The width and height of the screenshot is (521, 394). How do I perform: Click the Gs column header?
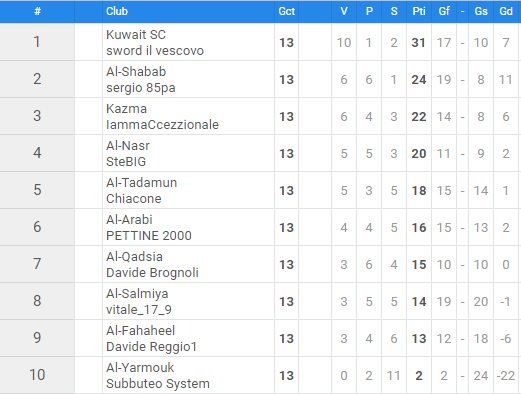[481, 11]
